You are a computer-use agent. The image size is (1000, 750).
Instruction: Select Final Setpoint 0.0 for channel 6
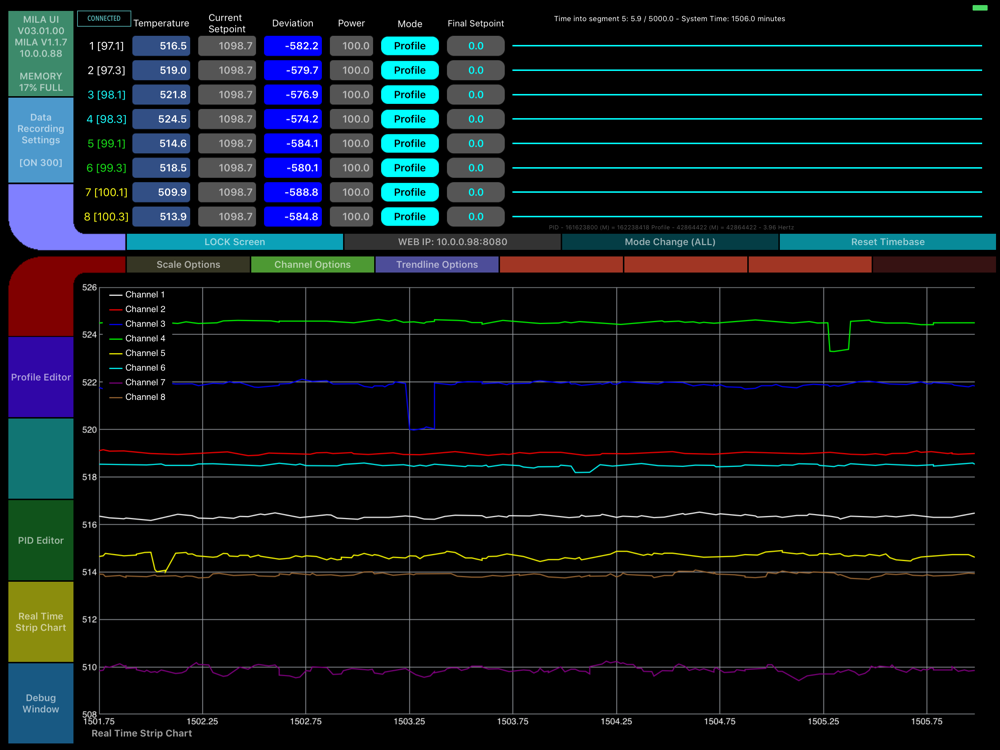[476, 168]
